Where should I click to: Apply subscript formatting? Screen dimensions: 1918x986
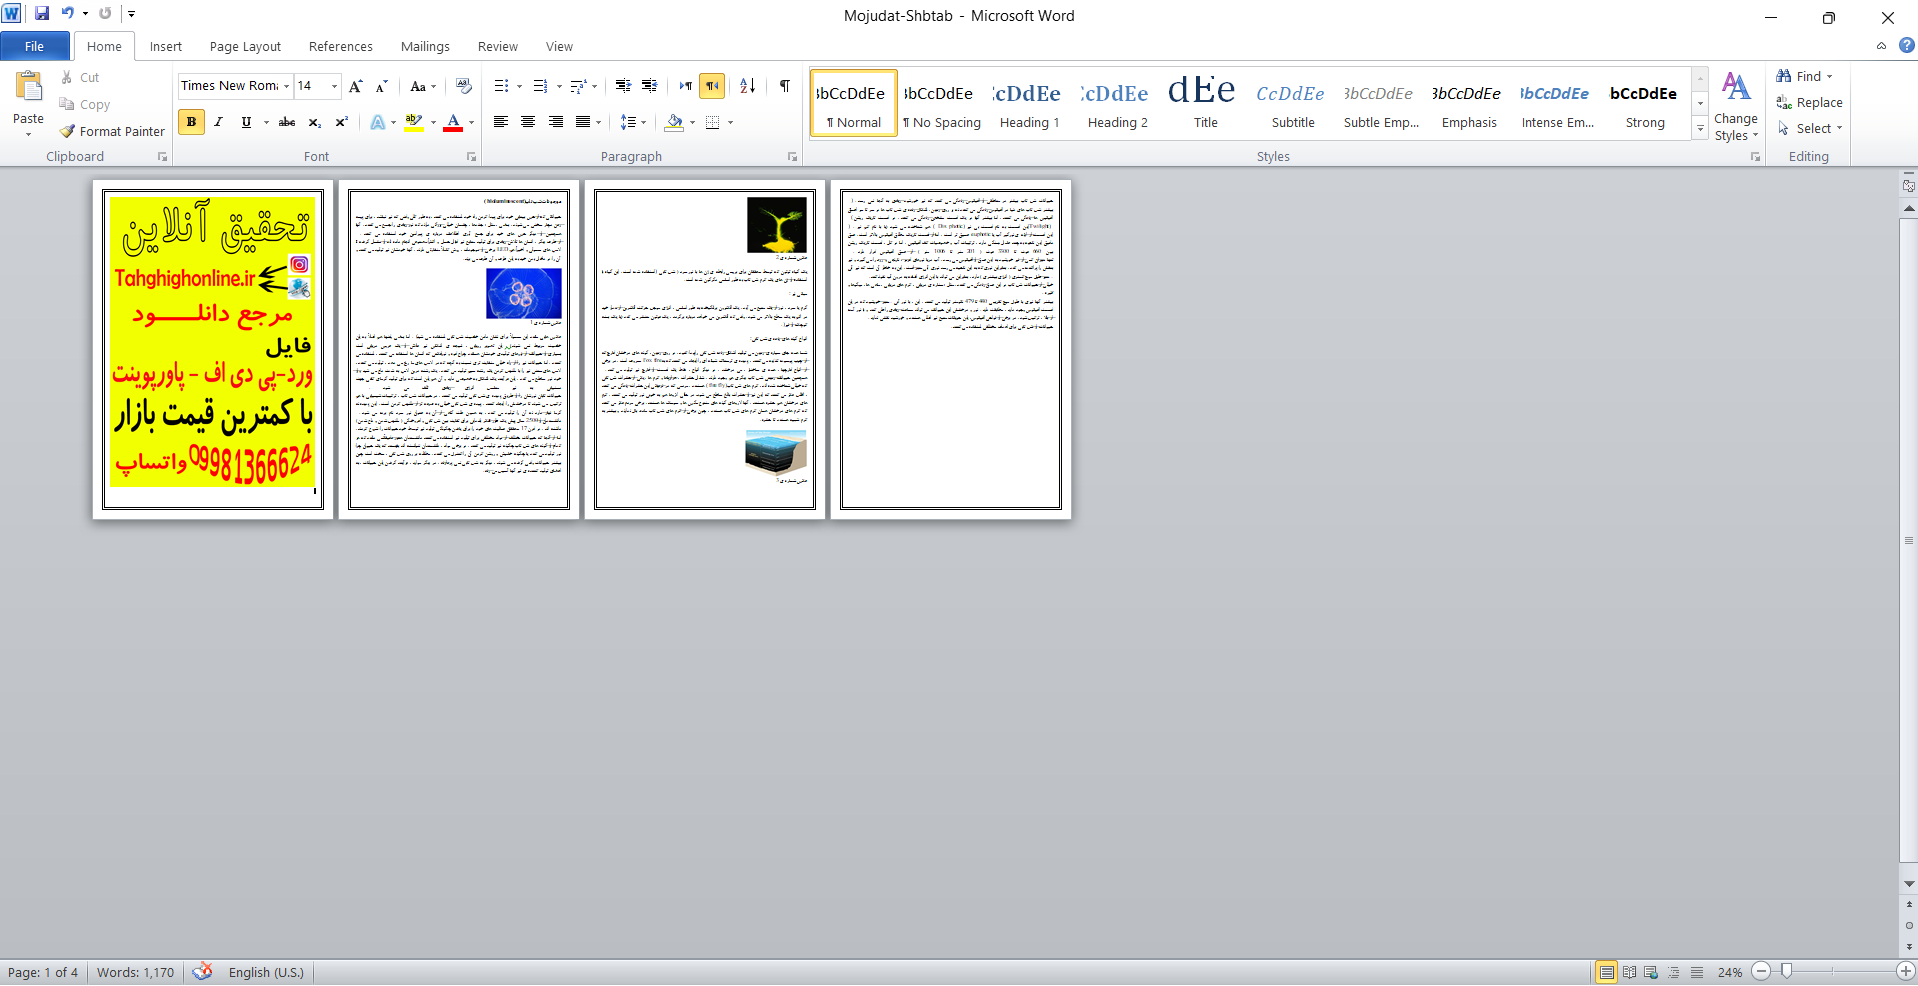pos(314,122)
